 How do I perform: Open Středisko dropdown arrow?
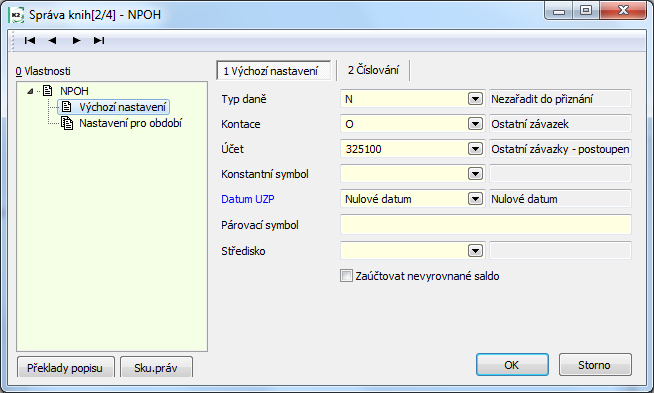pos(475,251)
